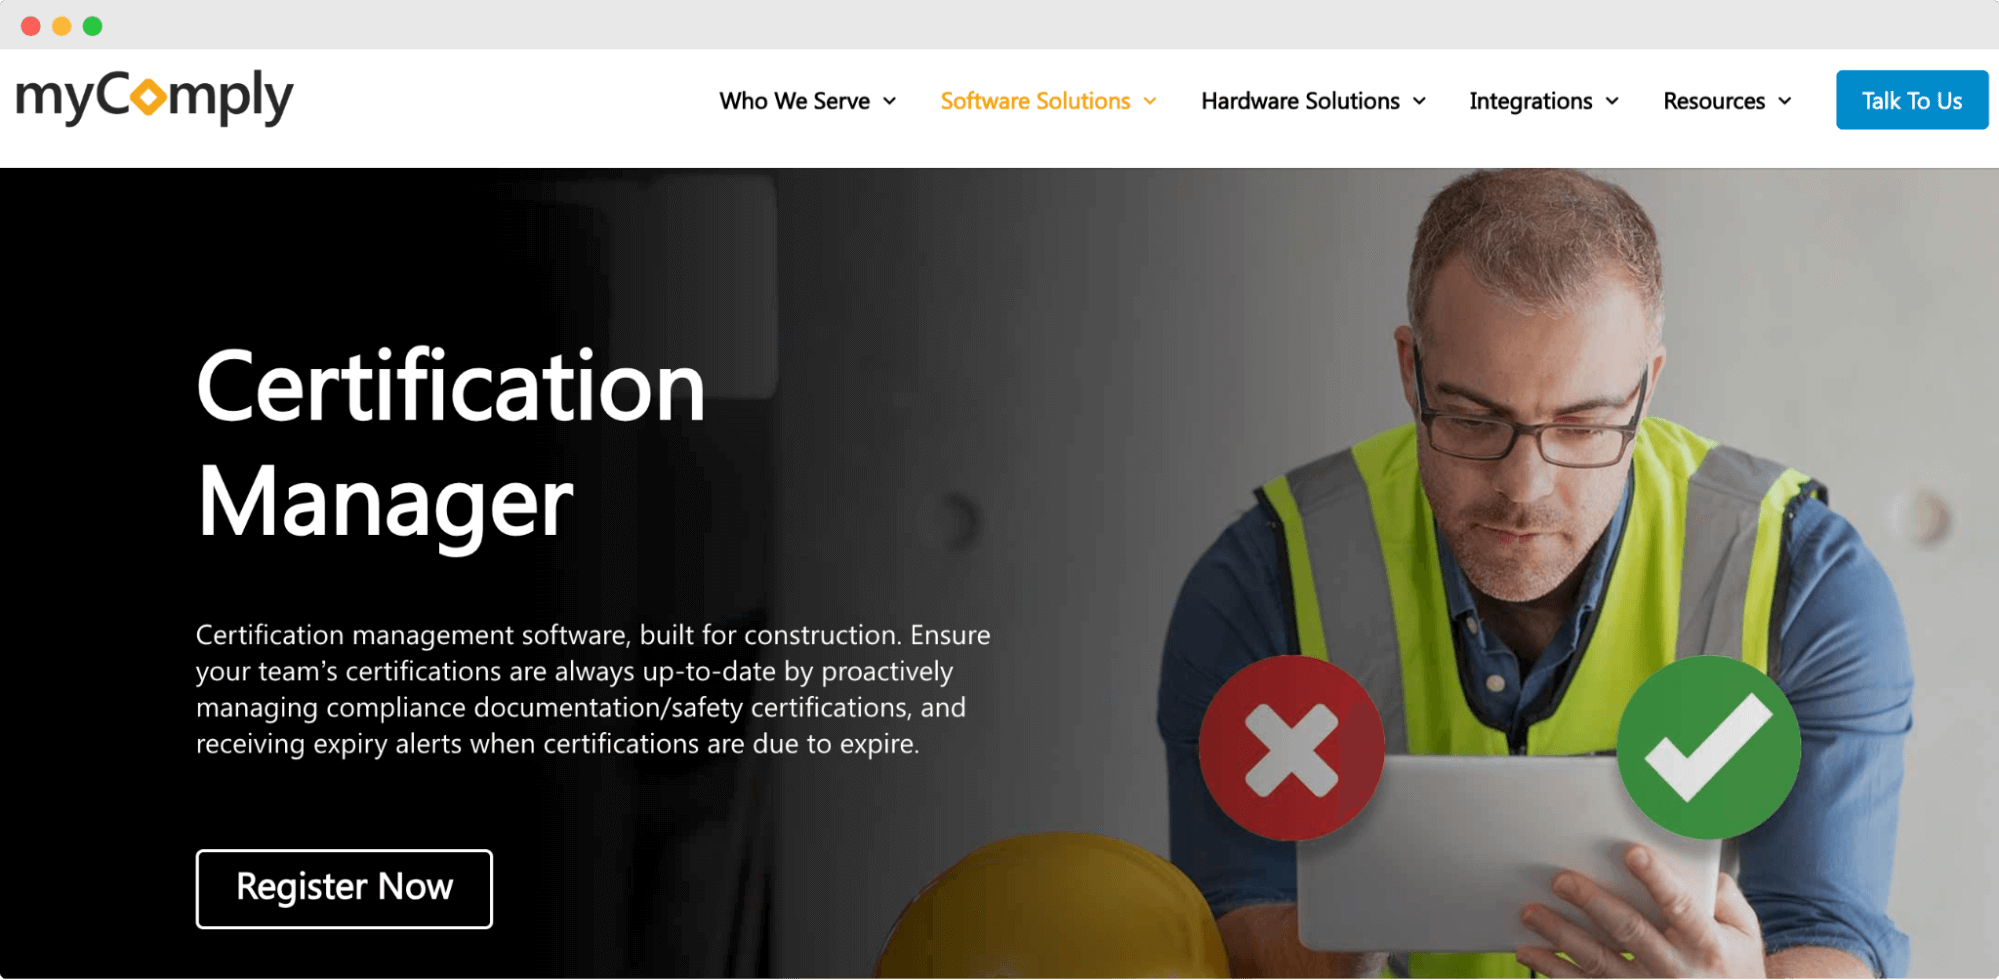The width and height of the screenshot is (1999, 980).
Task: Open the Hardware Solutions menu
Action: [x=1300, y=101]
